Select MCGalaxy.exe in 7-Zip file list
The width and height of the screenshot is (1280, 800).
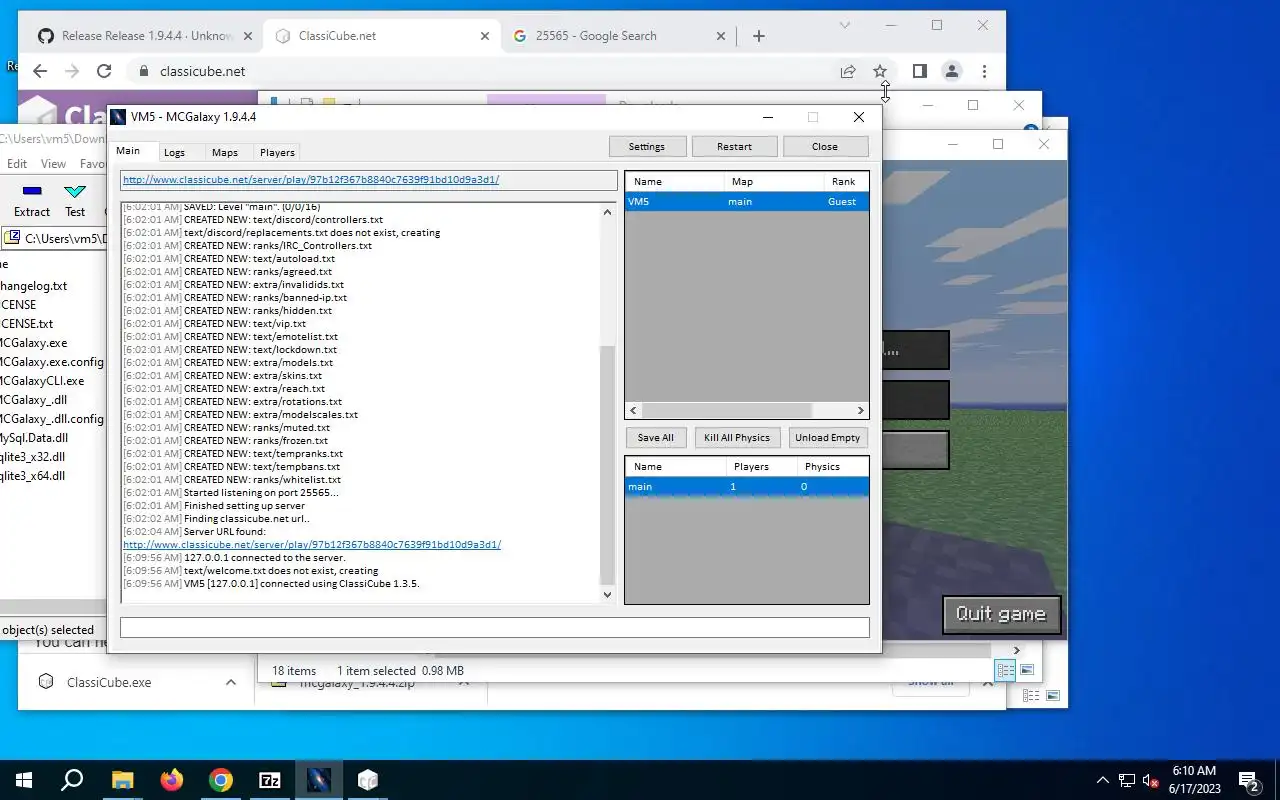33,343
